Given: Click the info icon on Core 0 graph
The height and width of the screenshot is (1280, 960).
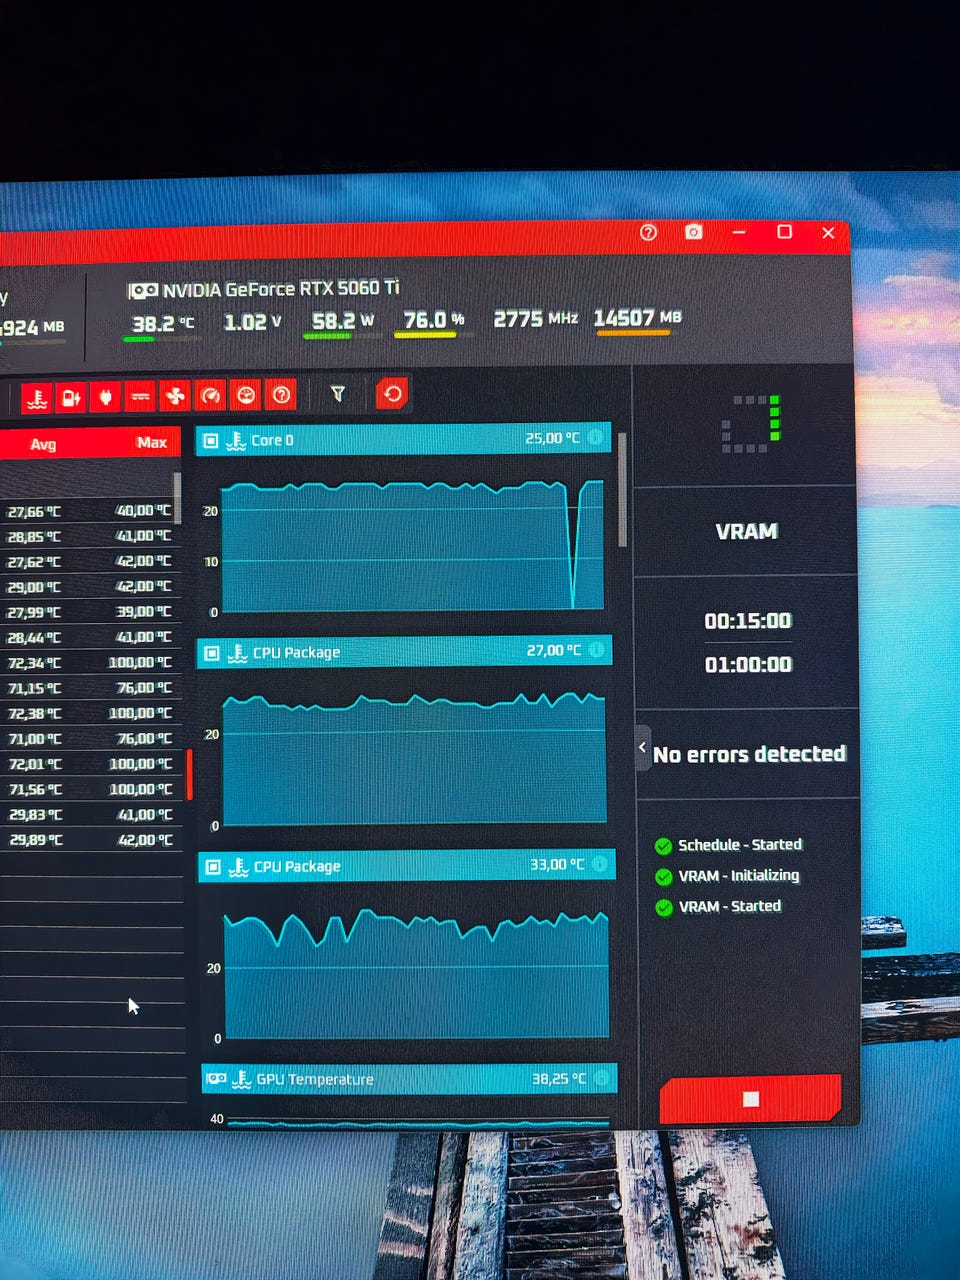Looking at the screenshot, I should (x=595, y=437).
